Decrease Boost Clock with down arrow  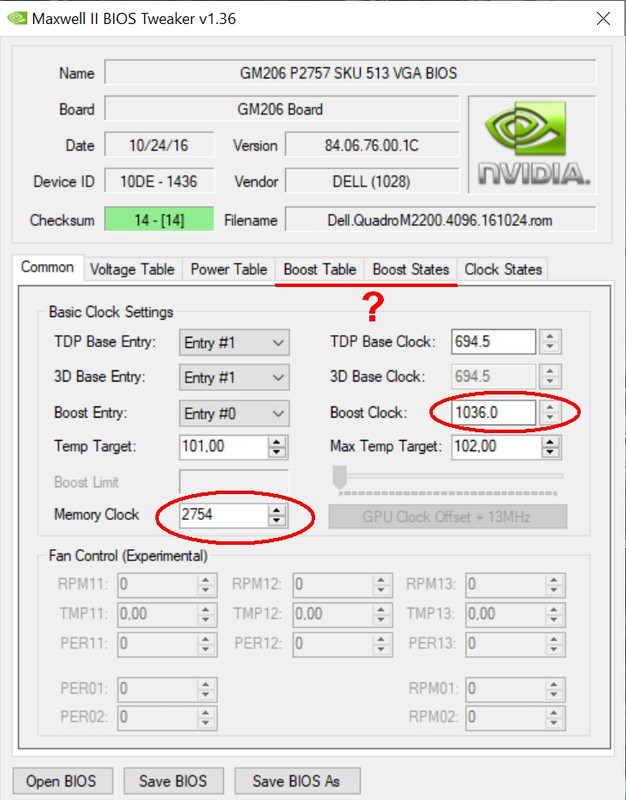tap(550, 418)
